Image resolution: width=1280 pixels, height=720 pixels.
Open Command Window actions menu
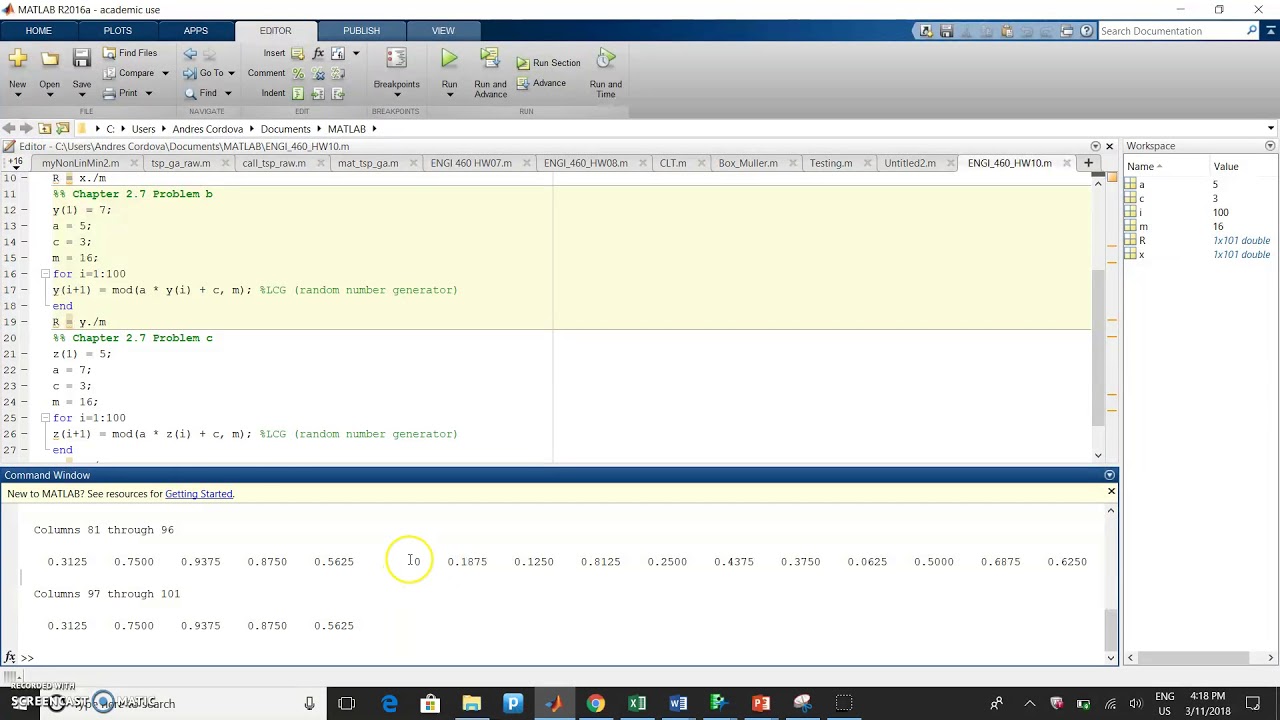[1109, 475]
